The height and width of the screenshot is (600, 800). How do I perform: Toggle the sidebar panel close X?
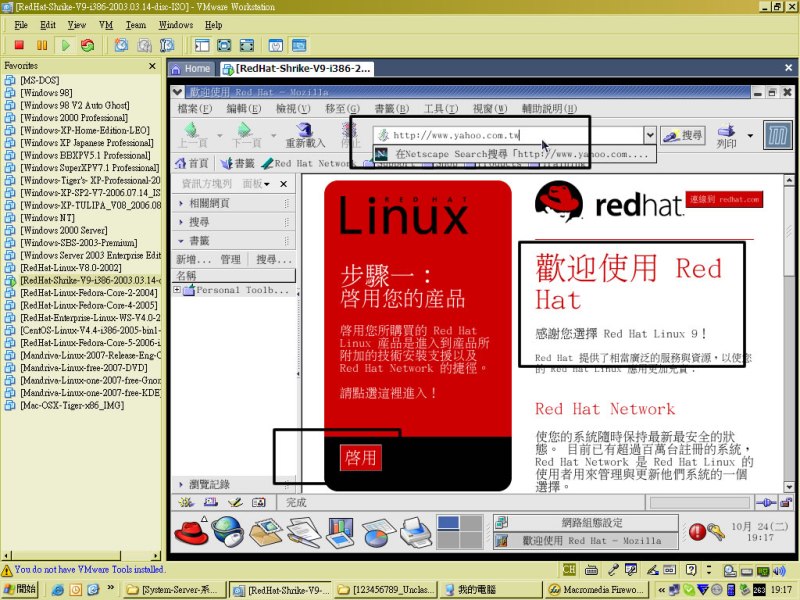click(x=283, y=184)
